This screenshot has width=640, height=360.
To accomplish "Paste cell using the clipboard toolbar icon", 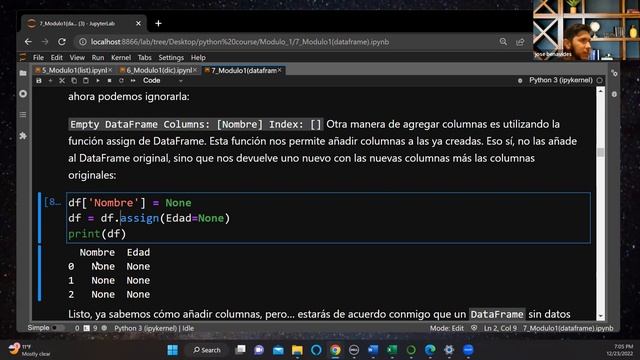I will point(86,81).
